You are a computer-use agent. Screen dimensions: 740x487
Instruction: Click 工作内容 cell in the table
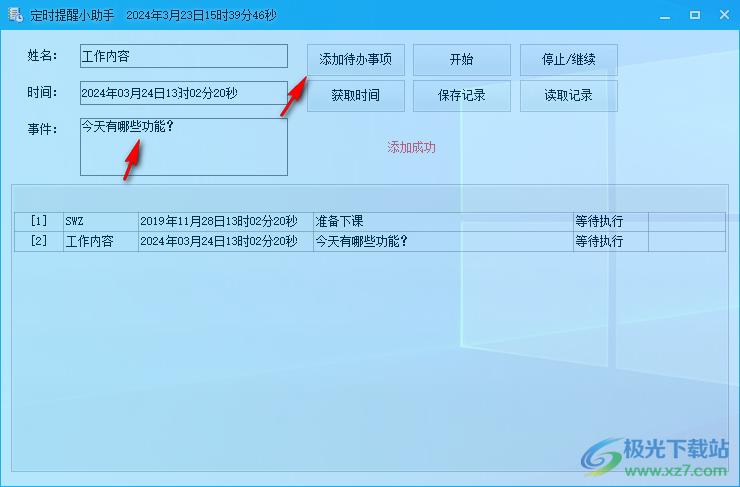101,242
